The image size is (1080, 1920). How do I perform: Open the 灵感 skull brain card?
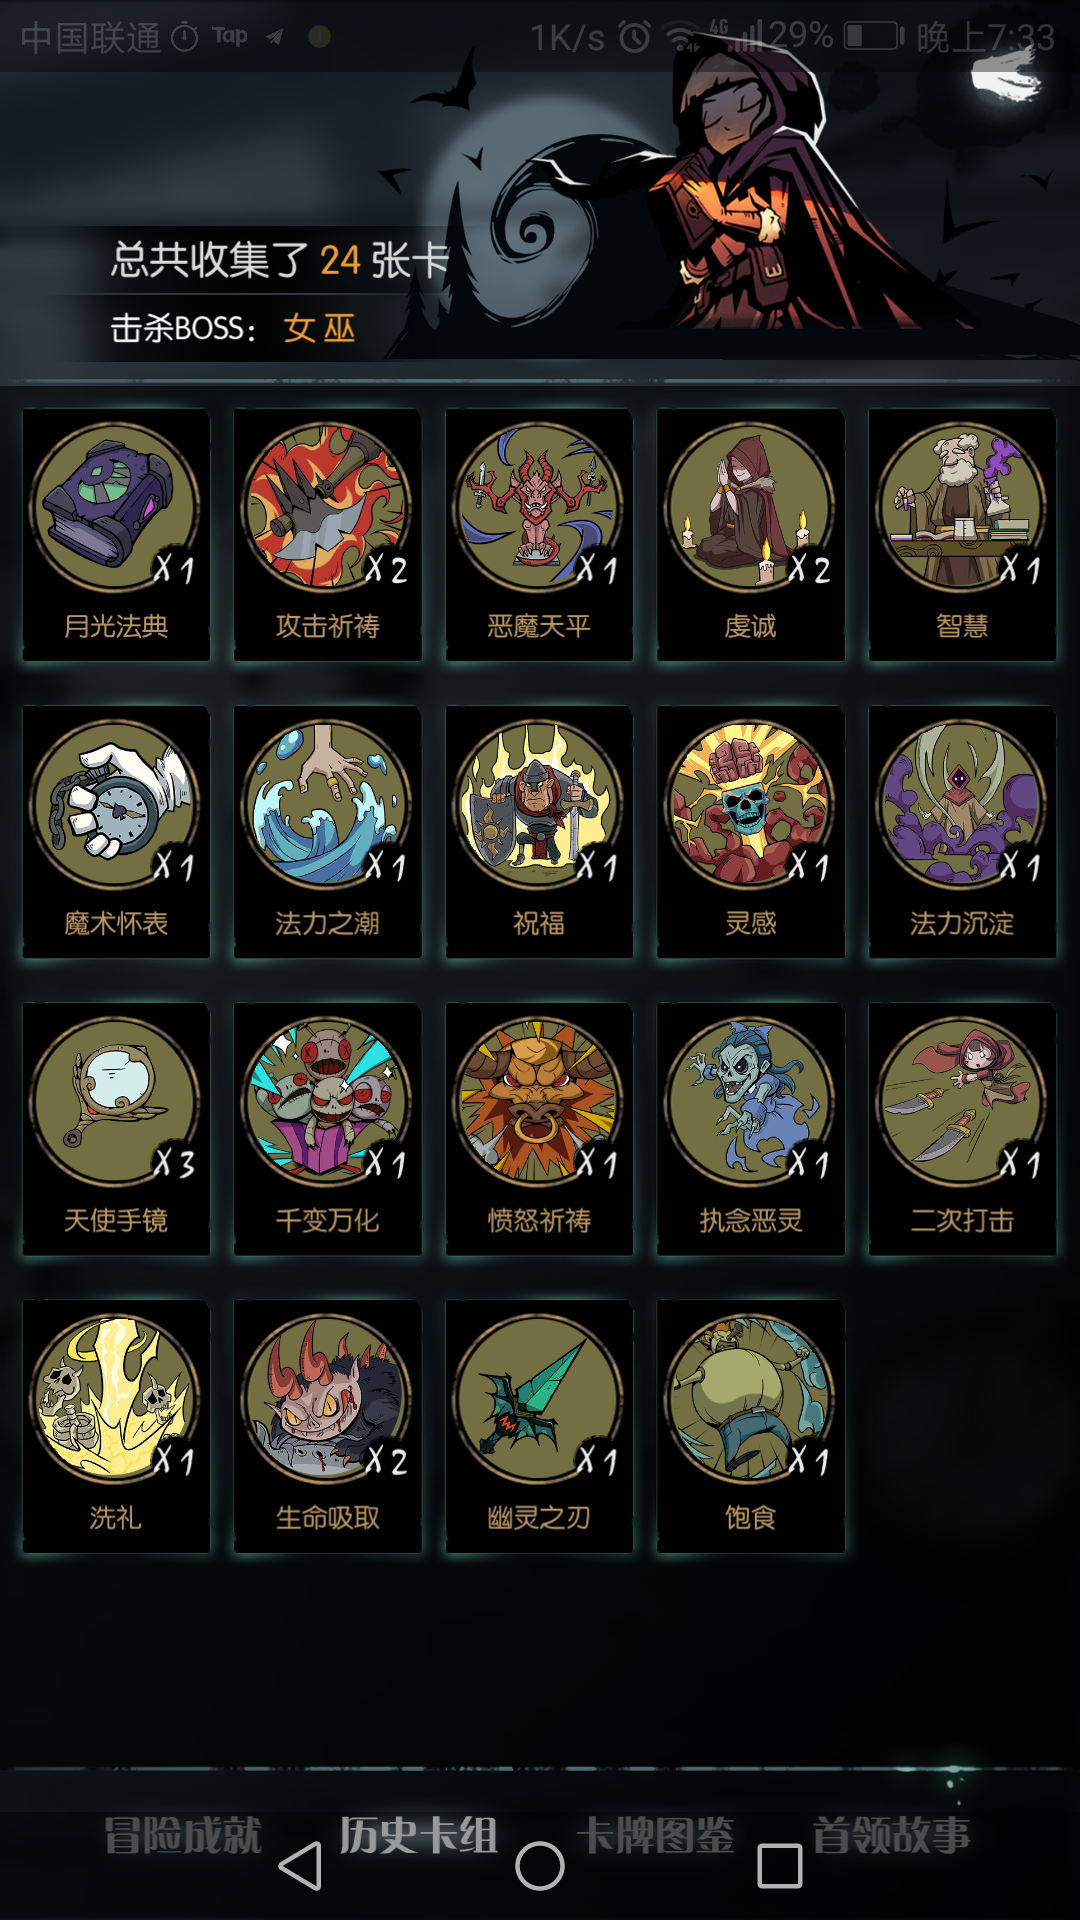pyautogui.click(x=750, y=832)
